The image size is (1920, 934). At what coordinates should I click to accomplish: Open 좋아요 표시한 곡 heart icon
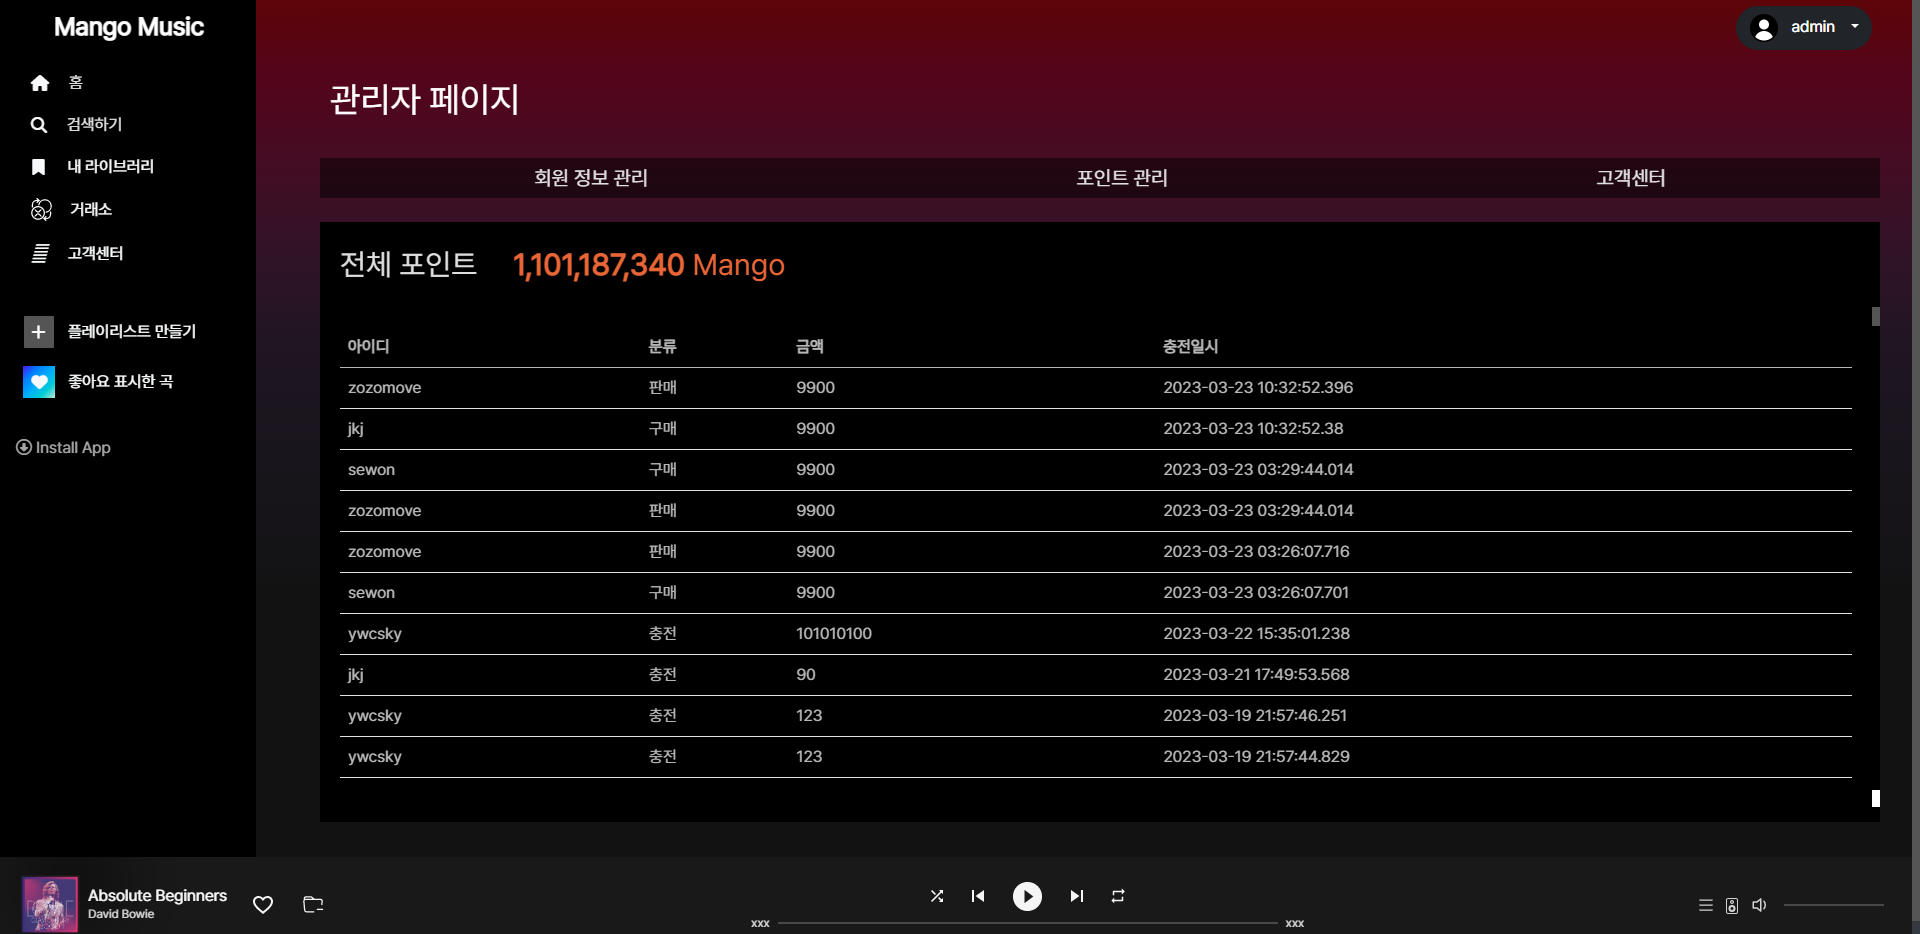38,381
